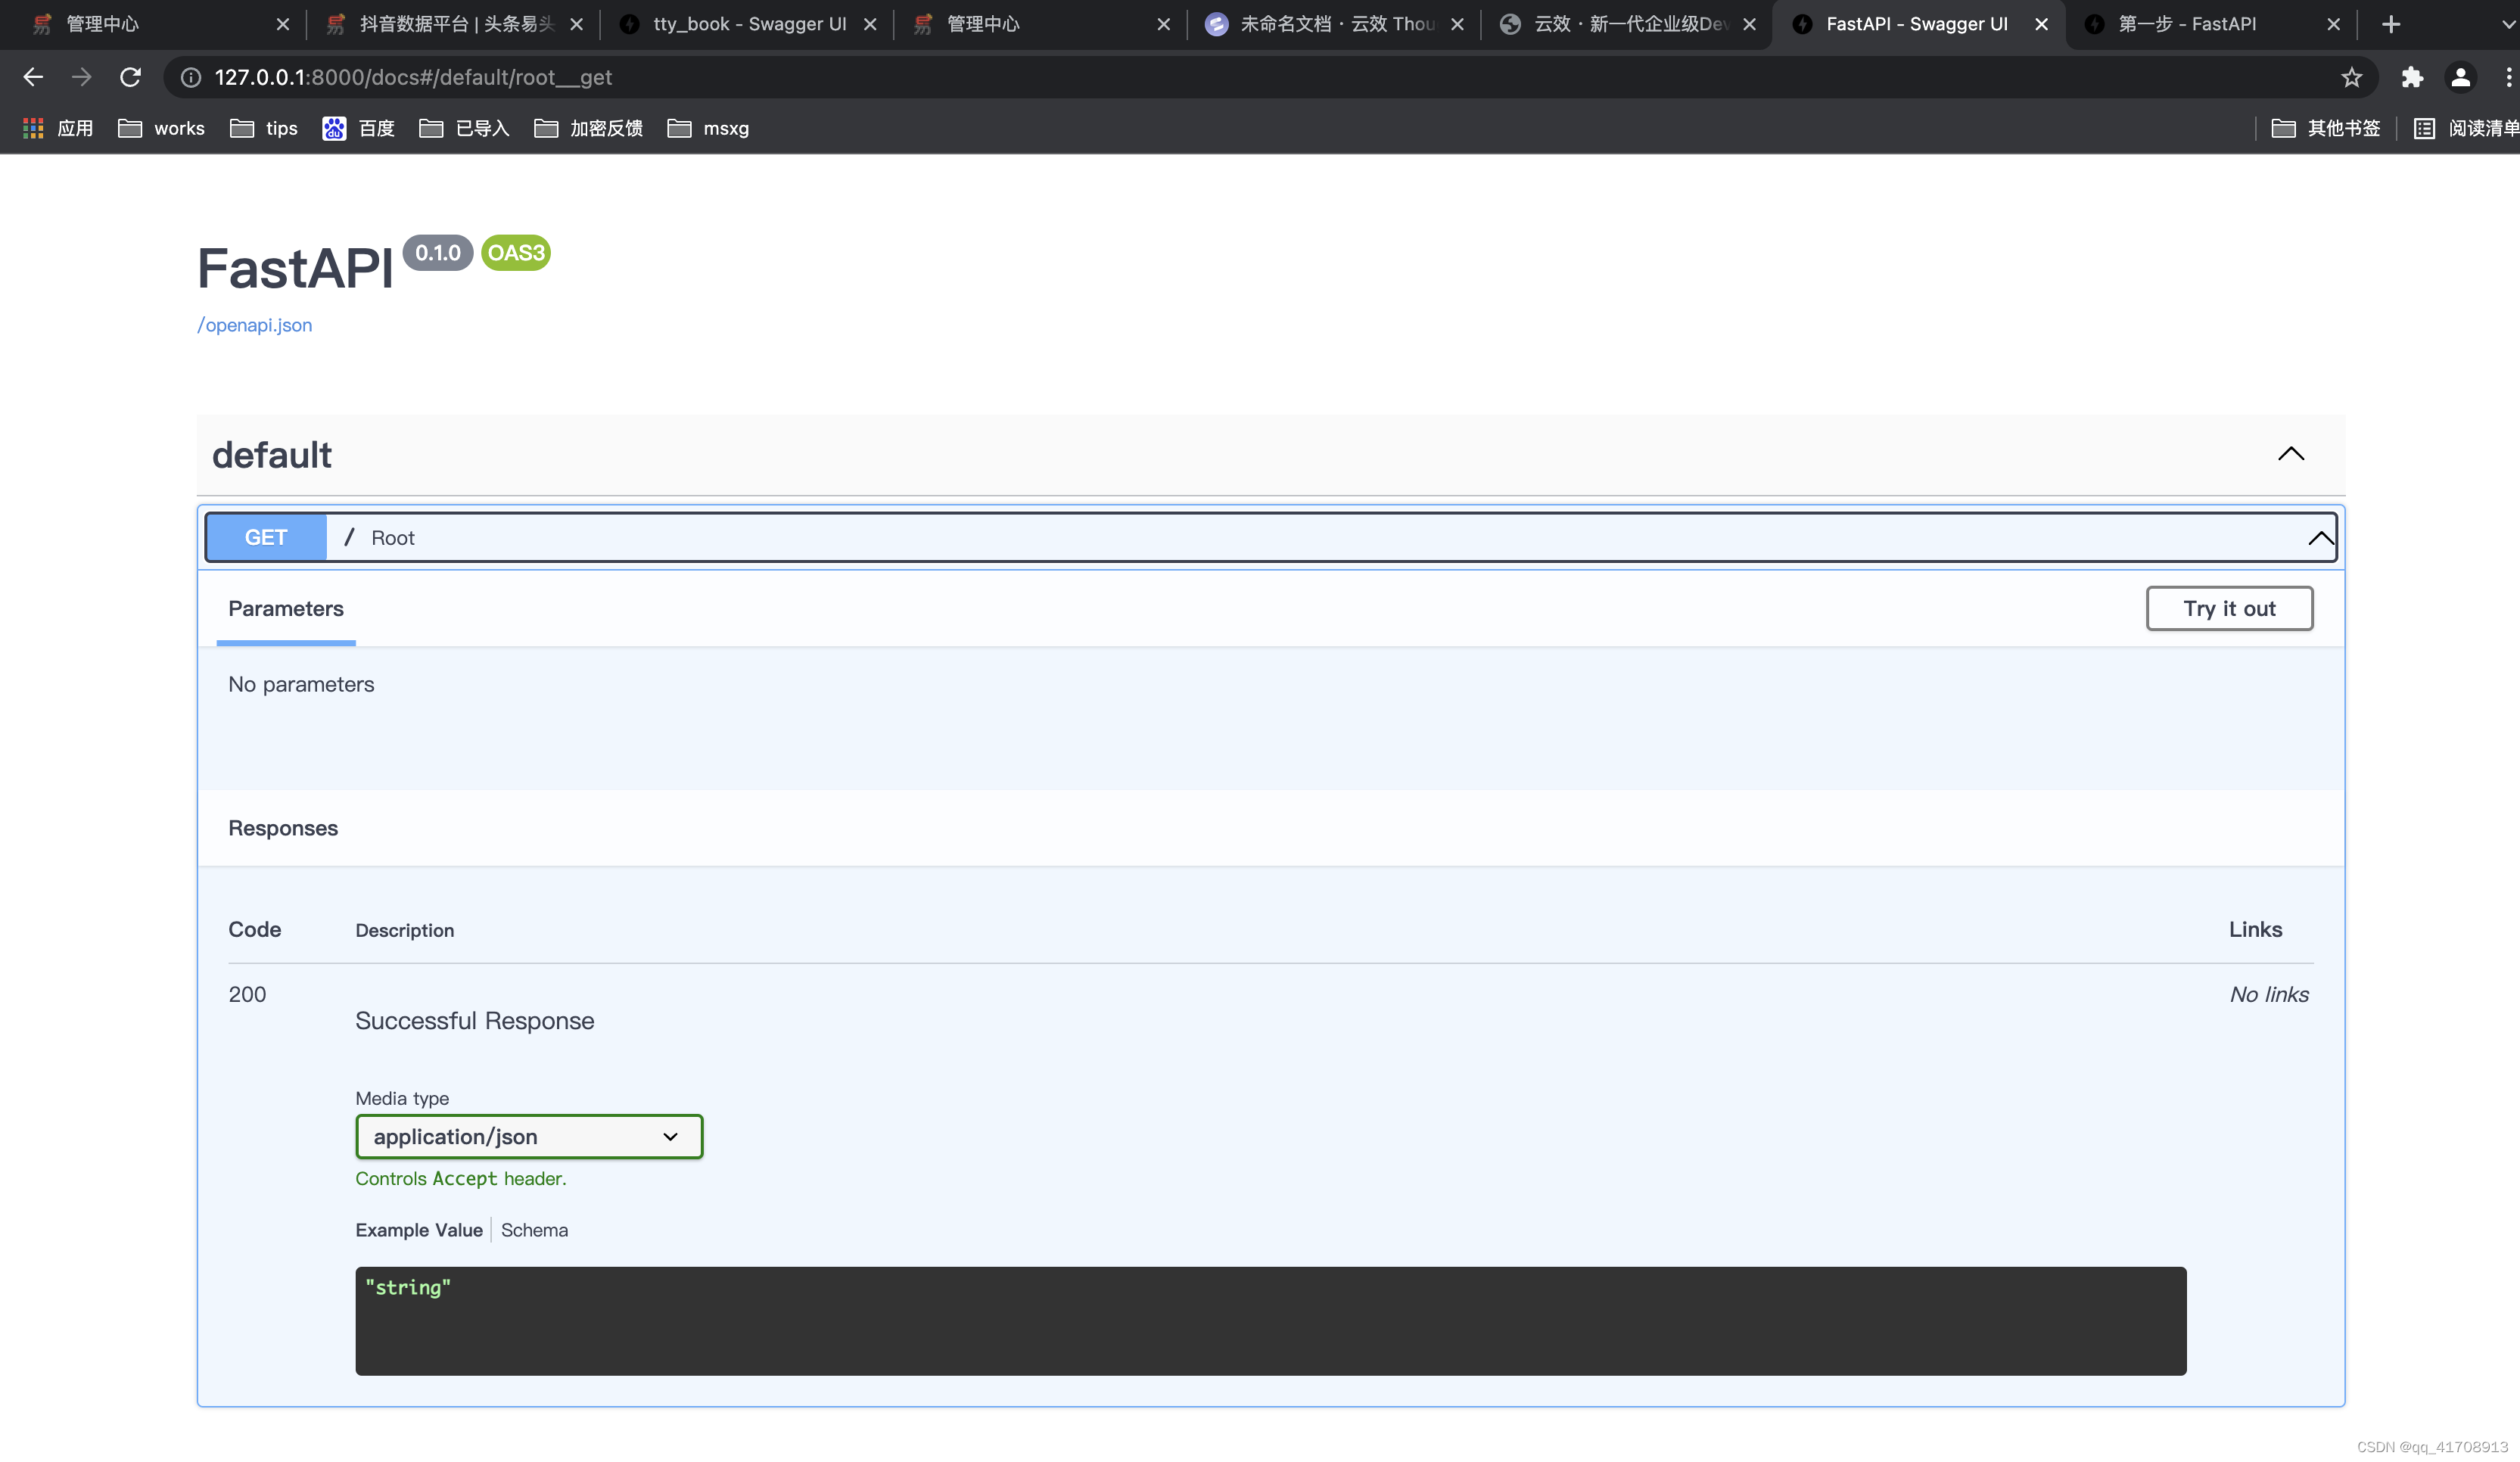This screenshot has width=2520, height=1462.
Task: Open the 加密反馈 bookmark folder
Action: 588,128
